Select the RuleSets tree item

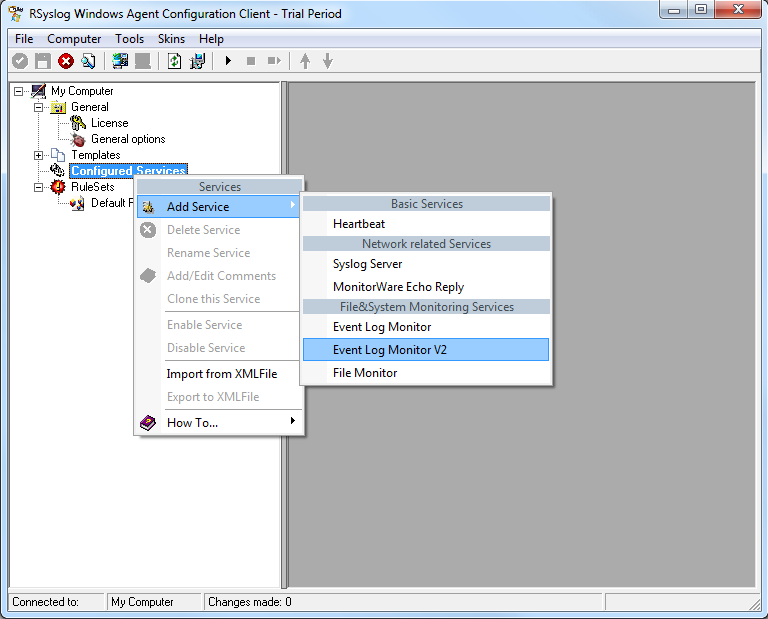point(93,187)
